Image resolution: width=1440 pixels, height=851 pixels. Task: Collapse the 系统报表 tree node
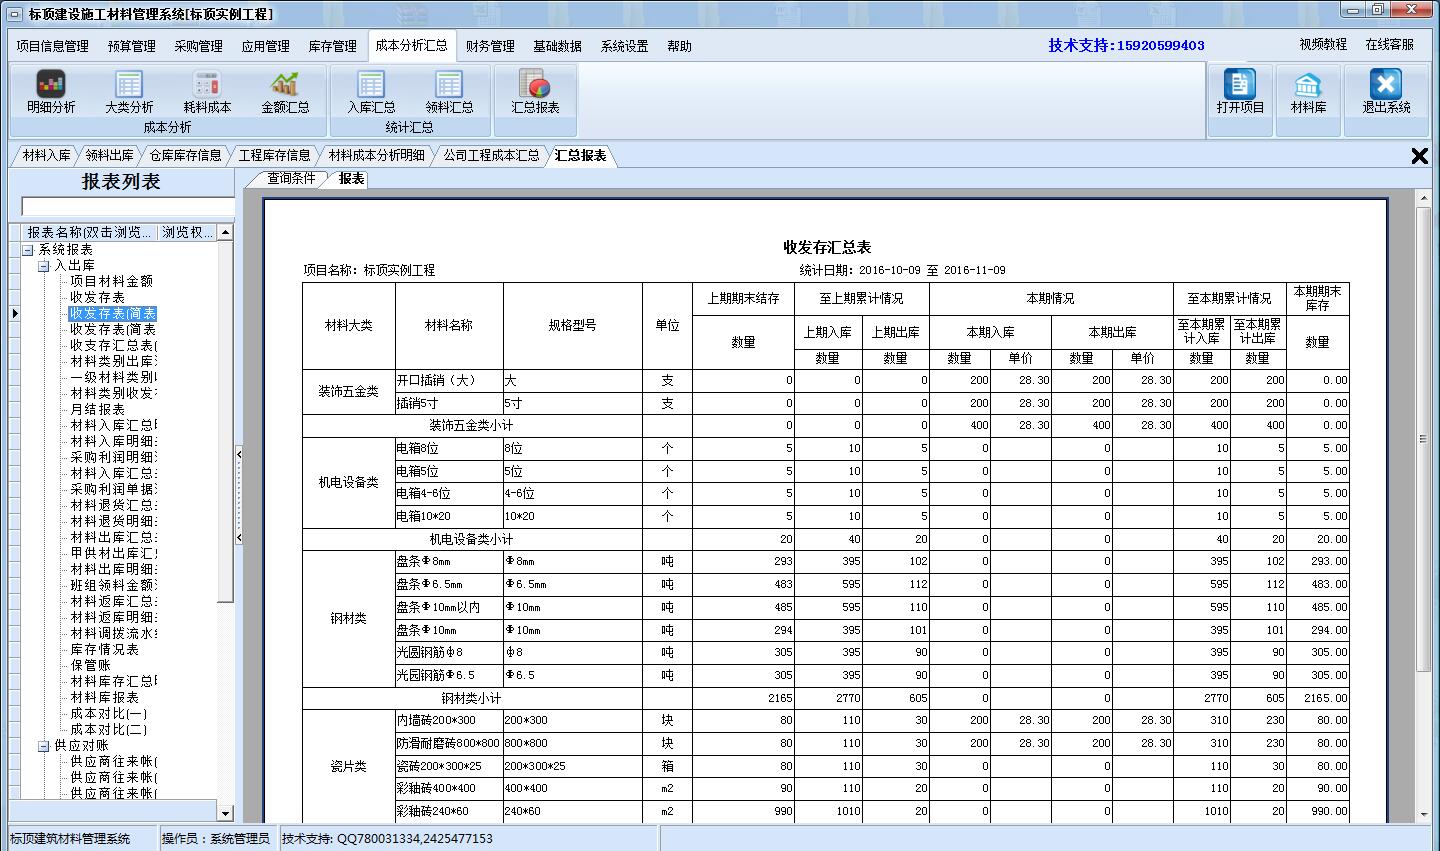pos(28,249)
